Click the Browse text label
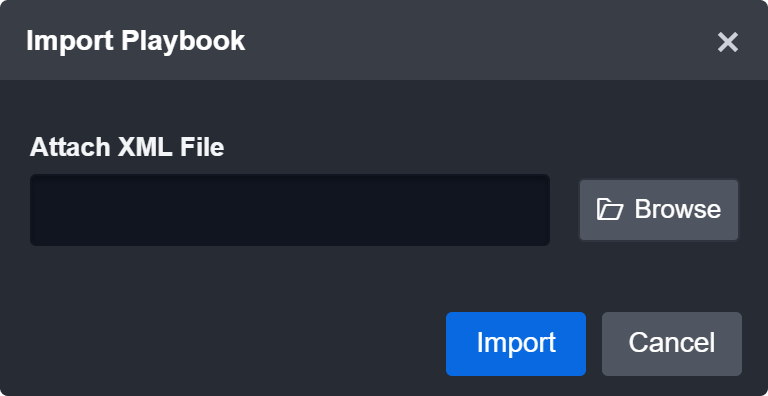Viewport: 768px width, 396px height. pyautogui.click(x=677, y=209)
